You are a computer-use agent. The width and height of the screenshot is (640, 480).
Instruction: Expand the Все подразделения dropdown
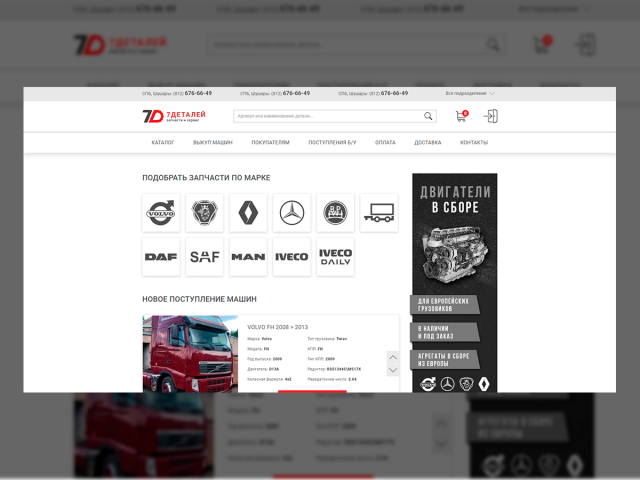(470, 93)
